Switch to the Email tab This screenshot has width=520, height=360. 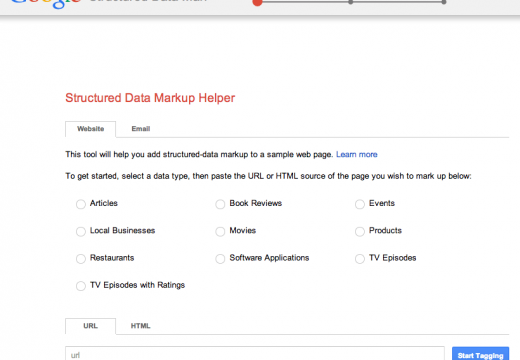click(x=141, y=129)
